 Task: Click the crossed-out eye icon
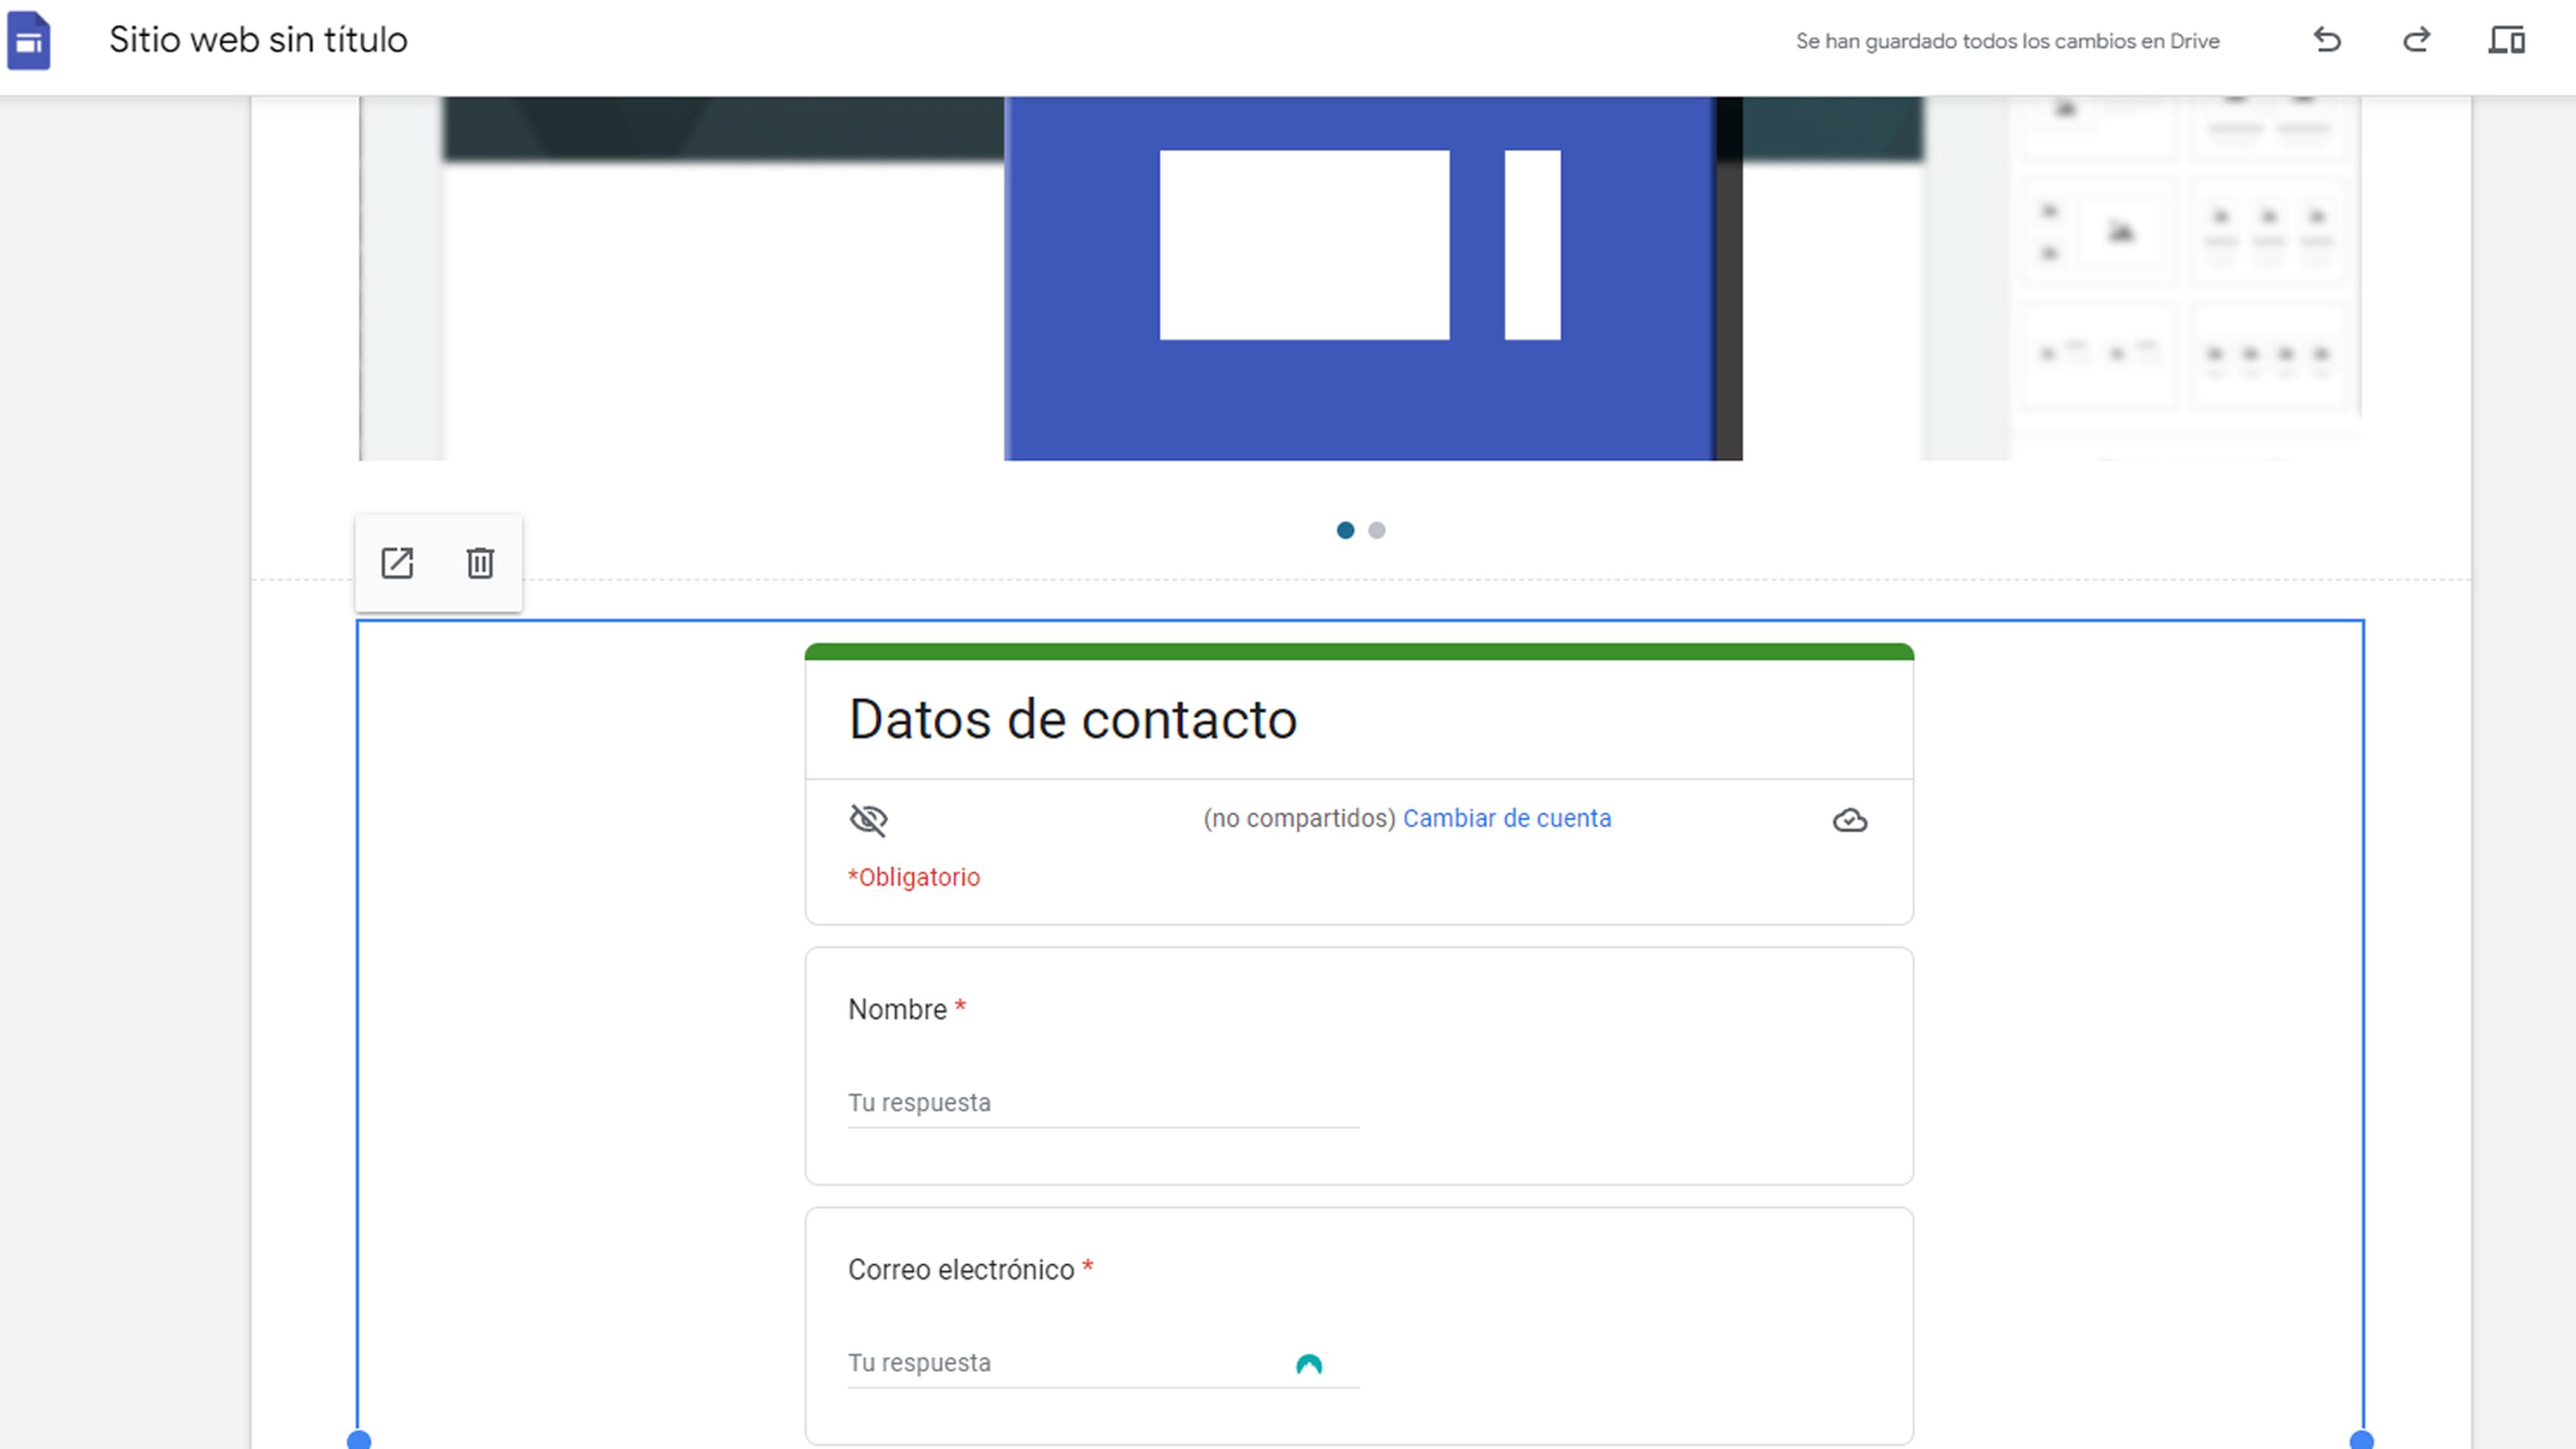868,820
